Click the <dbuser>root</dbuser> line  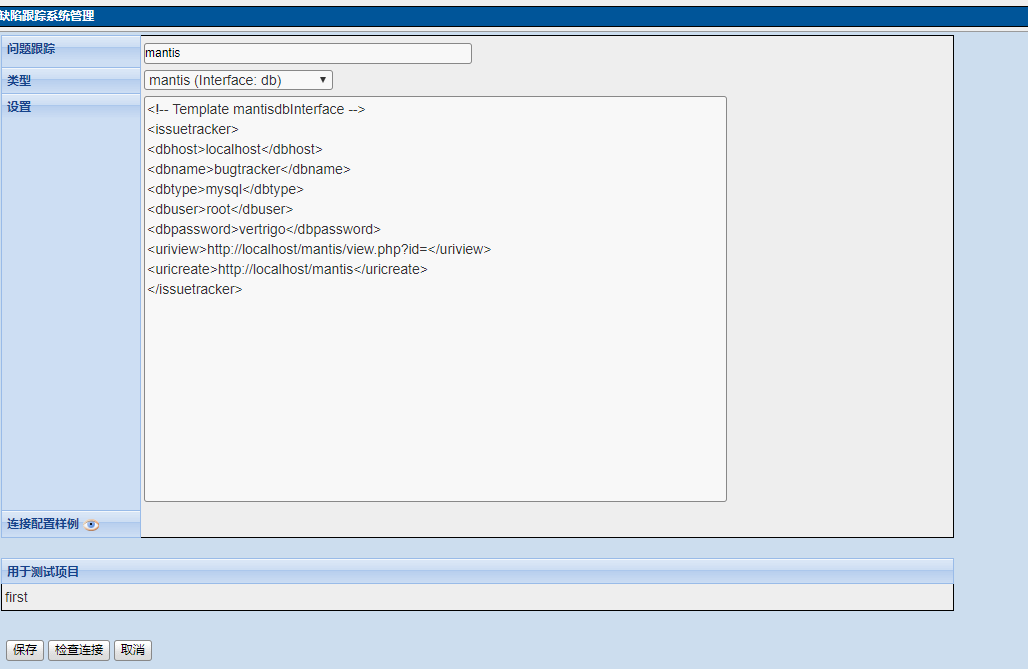(220, 209)
